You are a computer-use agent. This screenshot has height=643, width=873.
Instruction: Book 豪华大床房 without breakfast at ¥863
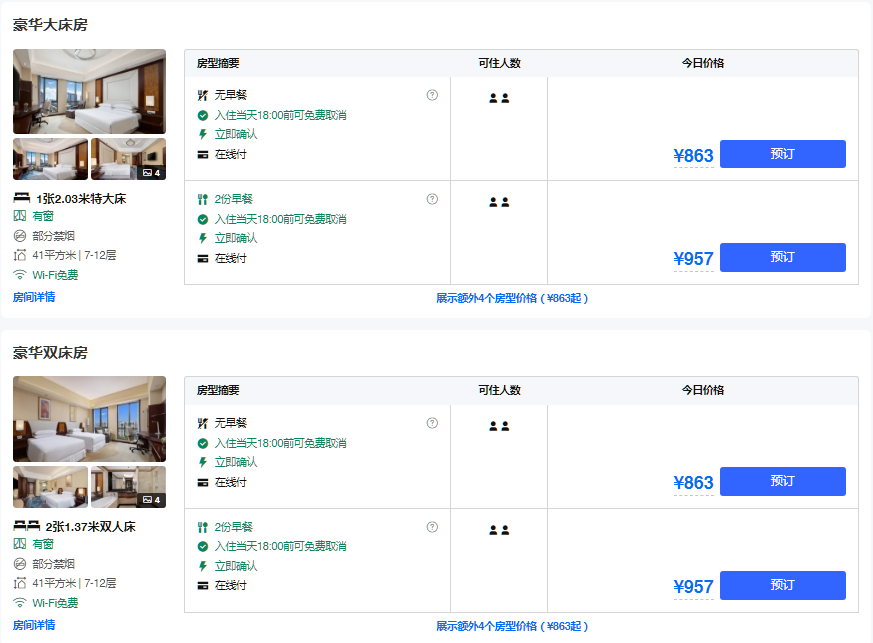pyautogui.click(x=782, y=154)
